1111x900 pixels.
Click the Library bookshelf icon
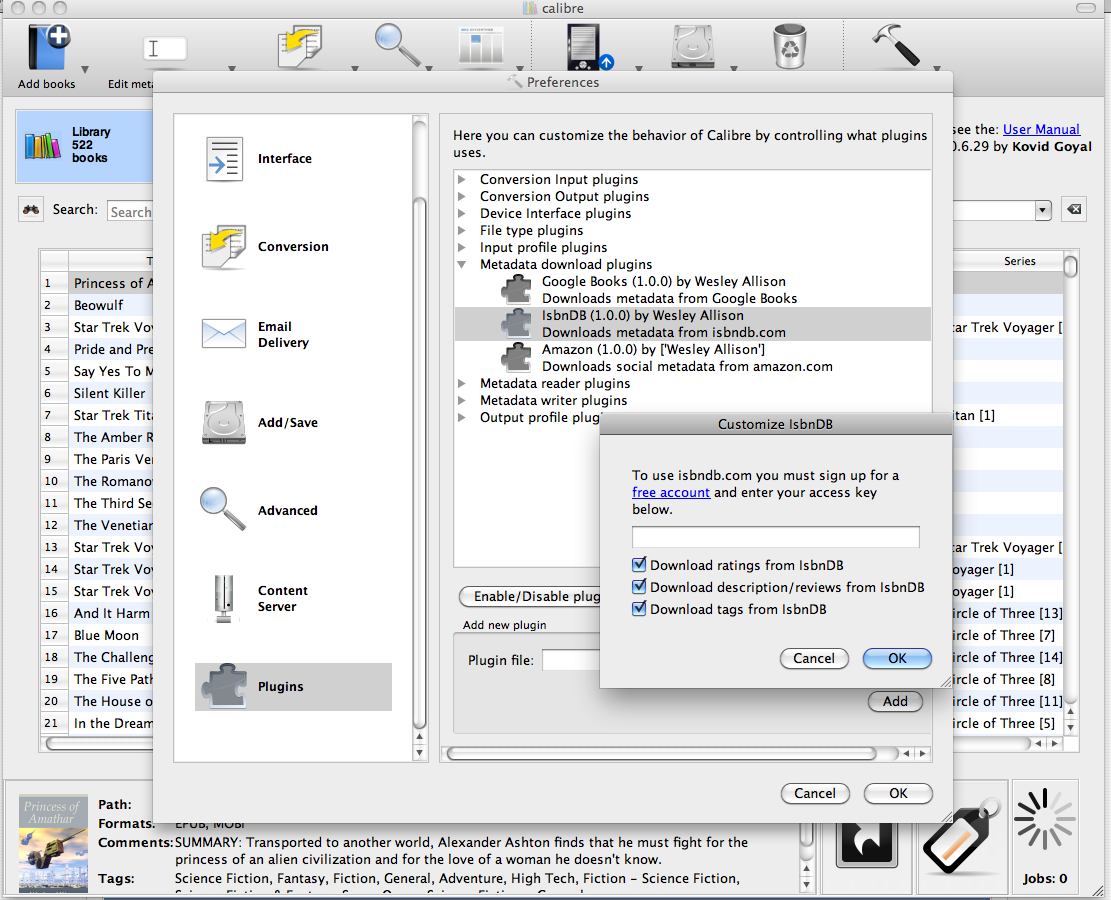coord(43,146)
